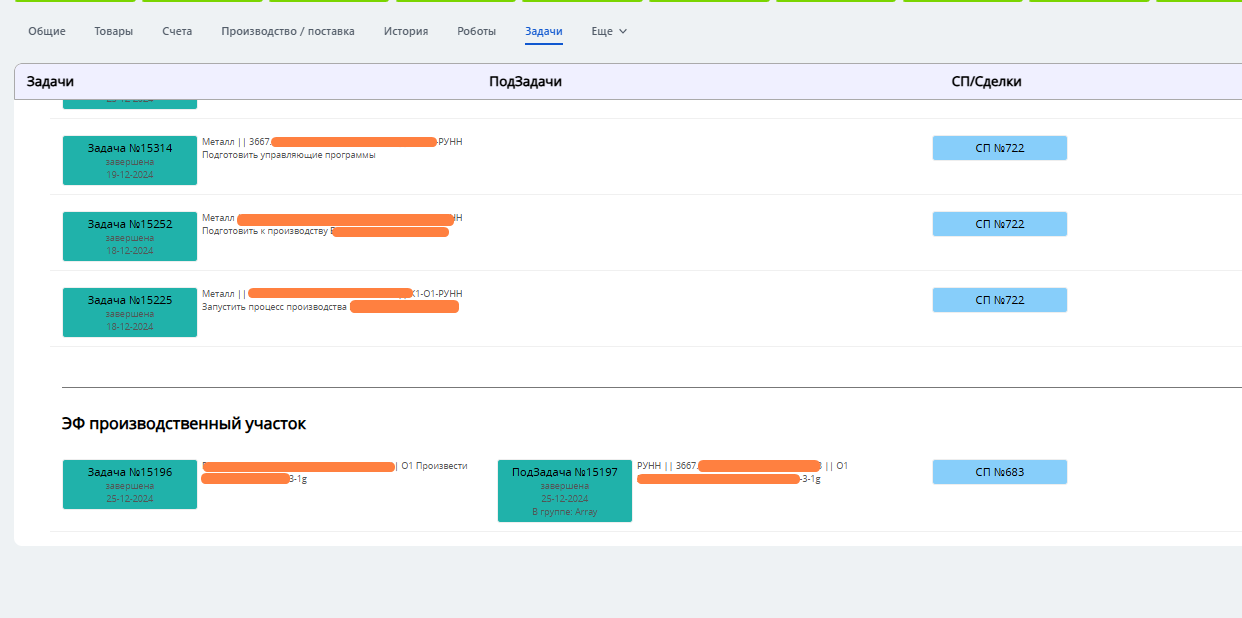The image size is (1242, 618).
Task: Switch to the Товары tab
Action: click(x=113, y=31)
